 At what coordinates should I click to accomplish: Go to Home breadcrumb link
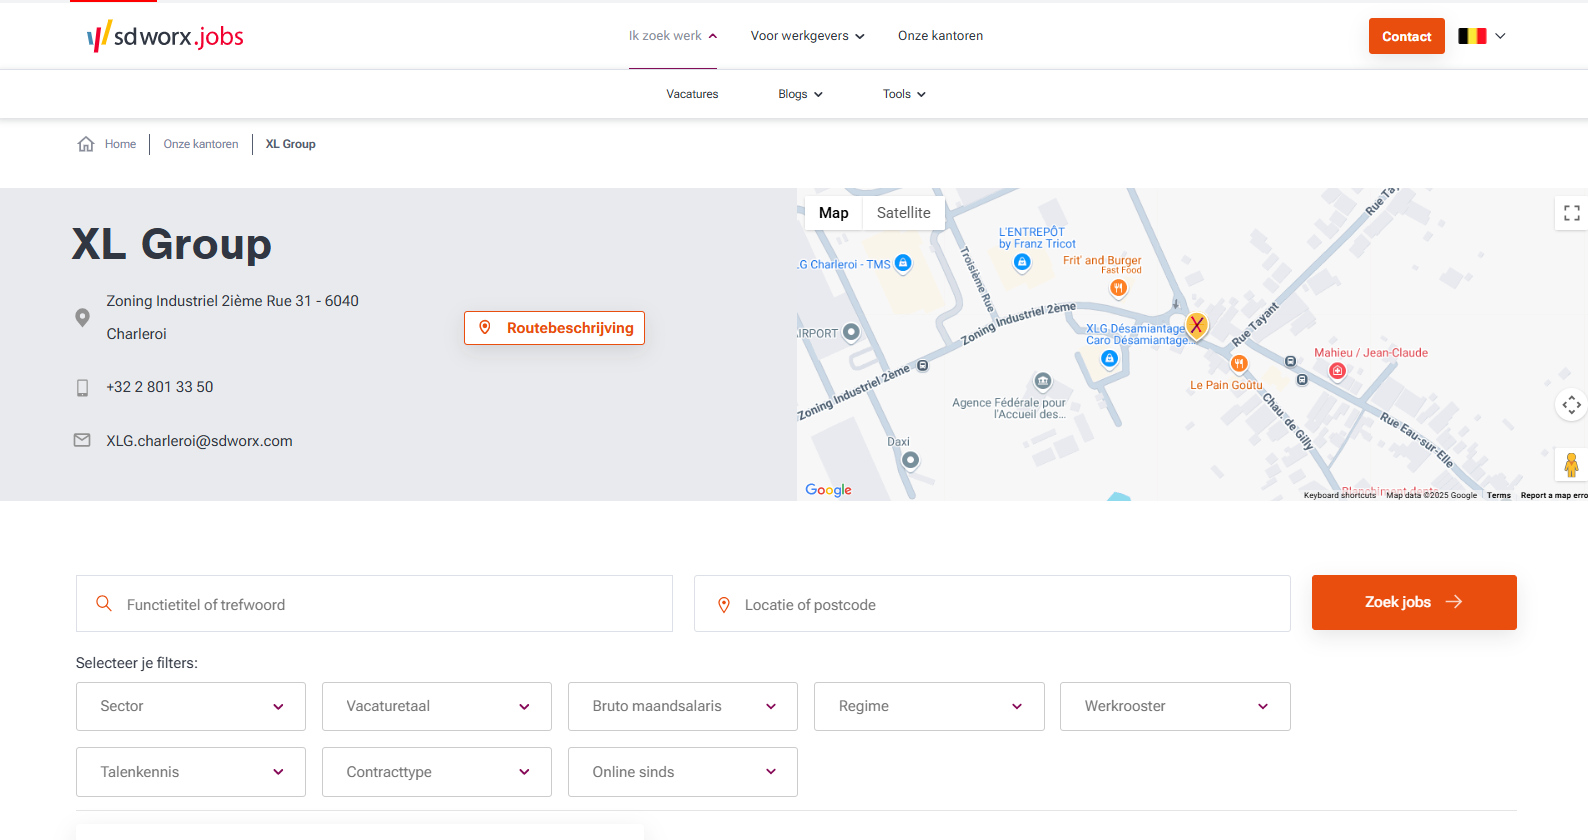120,144
